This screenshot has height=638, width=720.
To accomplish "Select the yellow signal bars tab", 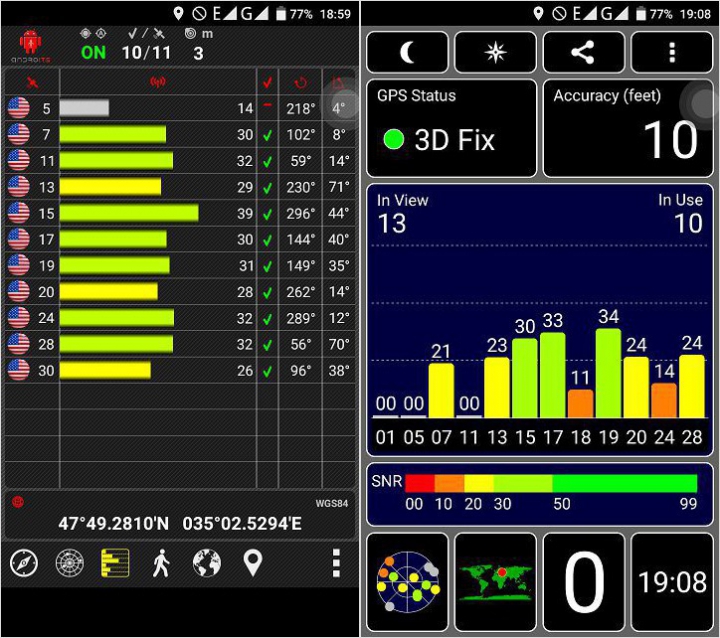I will point(115,563).
